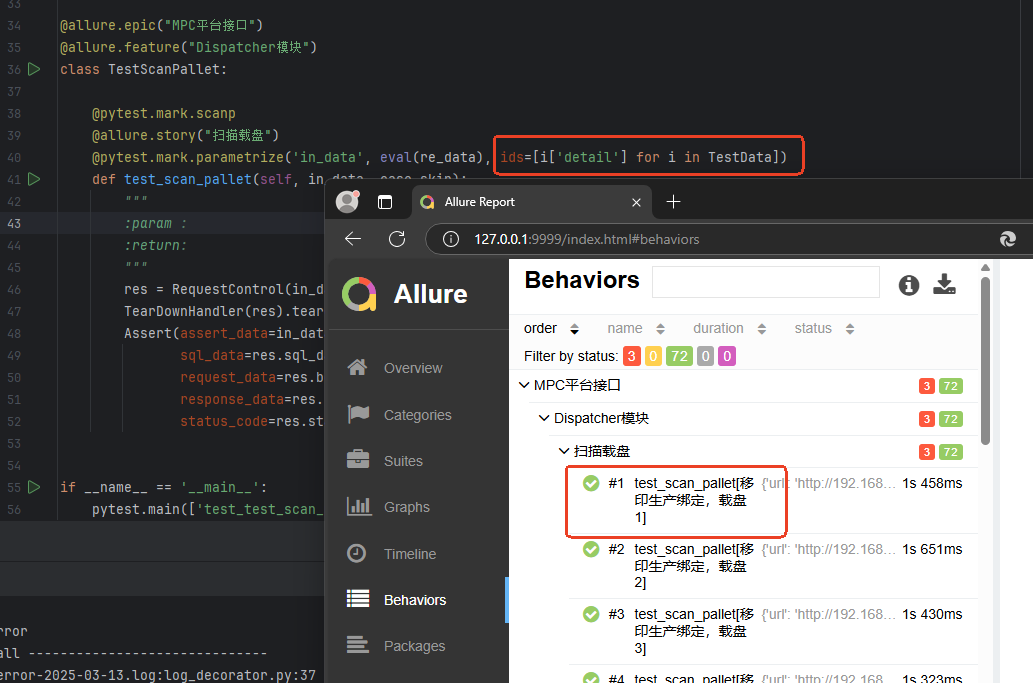Click the @allure.epic decorator on line 34
This screenshot has width=1033, height=683.
coord(108,25)
